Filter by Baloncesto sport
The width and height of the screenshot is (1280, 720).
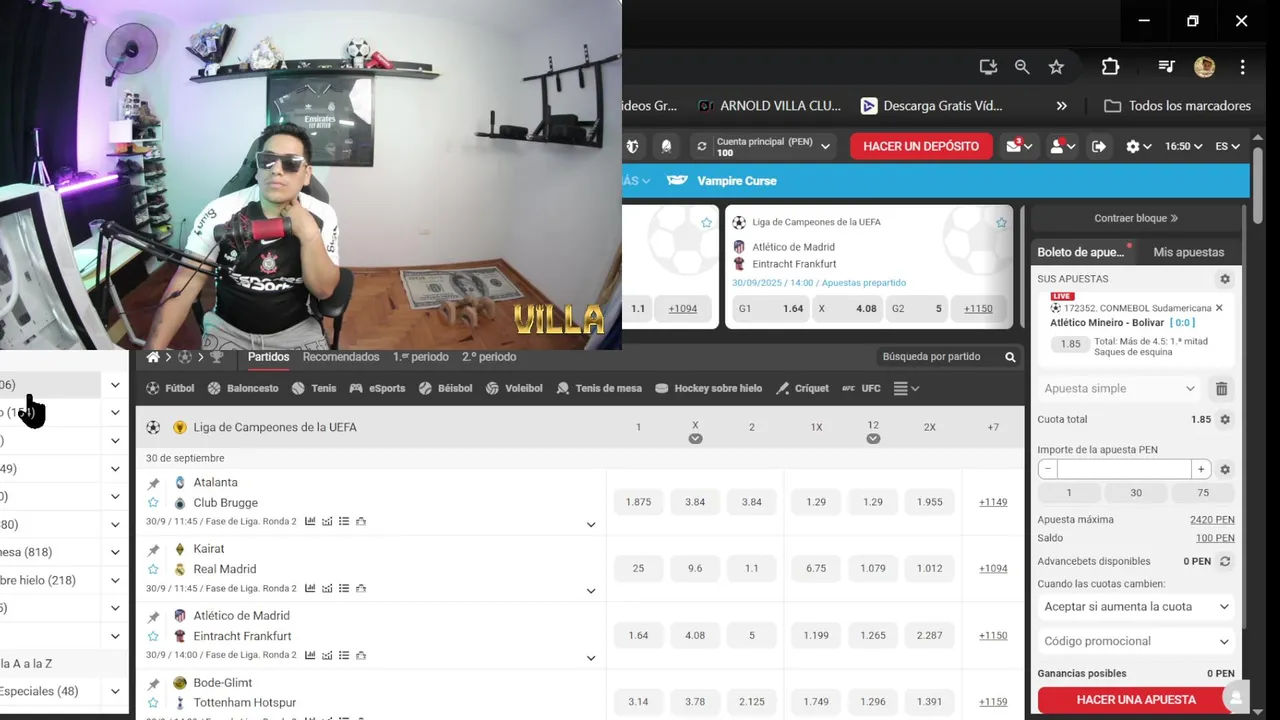[243, 388]
